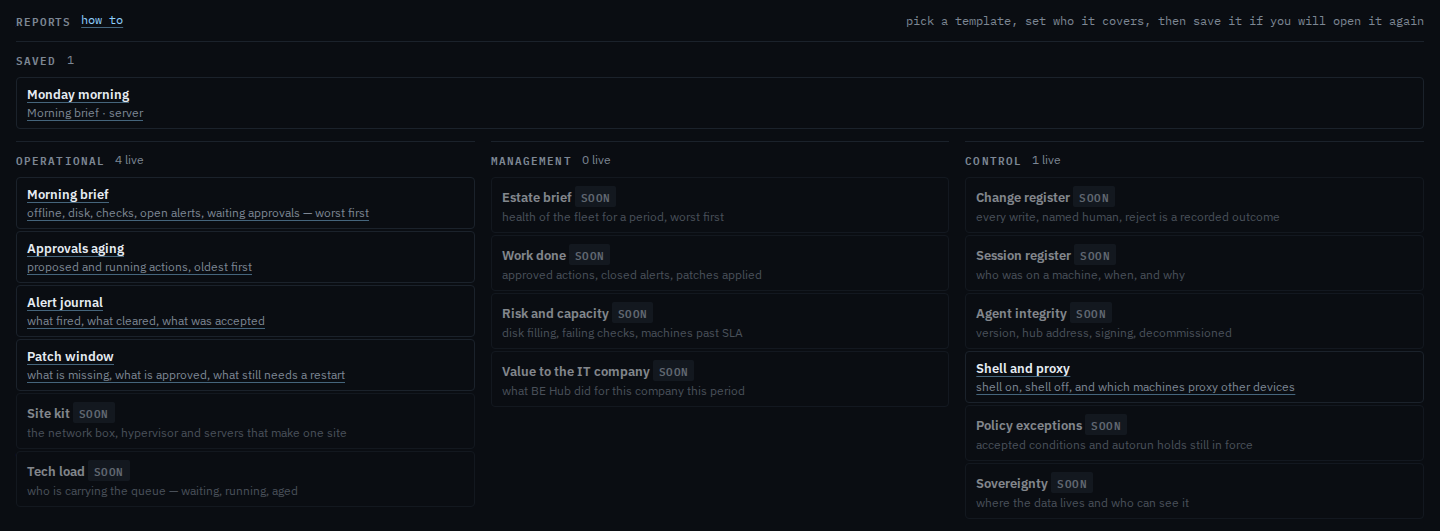Select the Policy exceptions card title

[x=1029, y=425]
